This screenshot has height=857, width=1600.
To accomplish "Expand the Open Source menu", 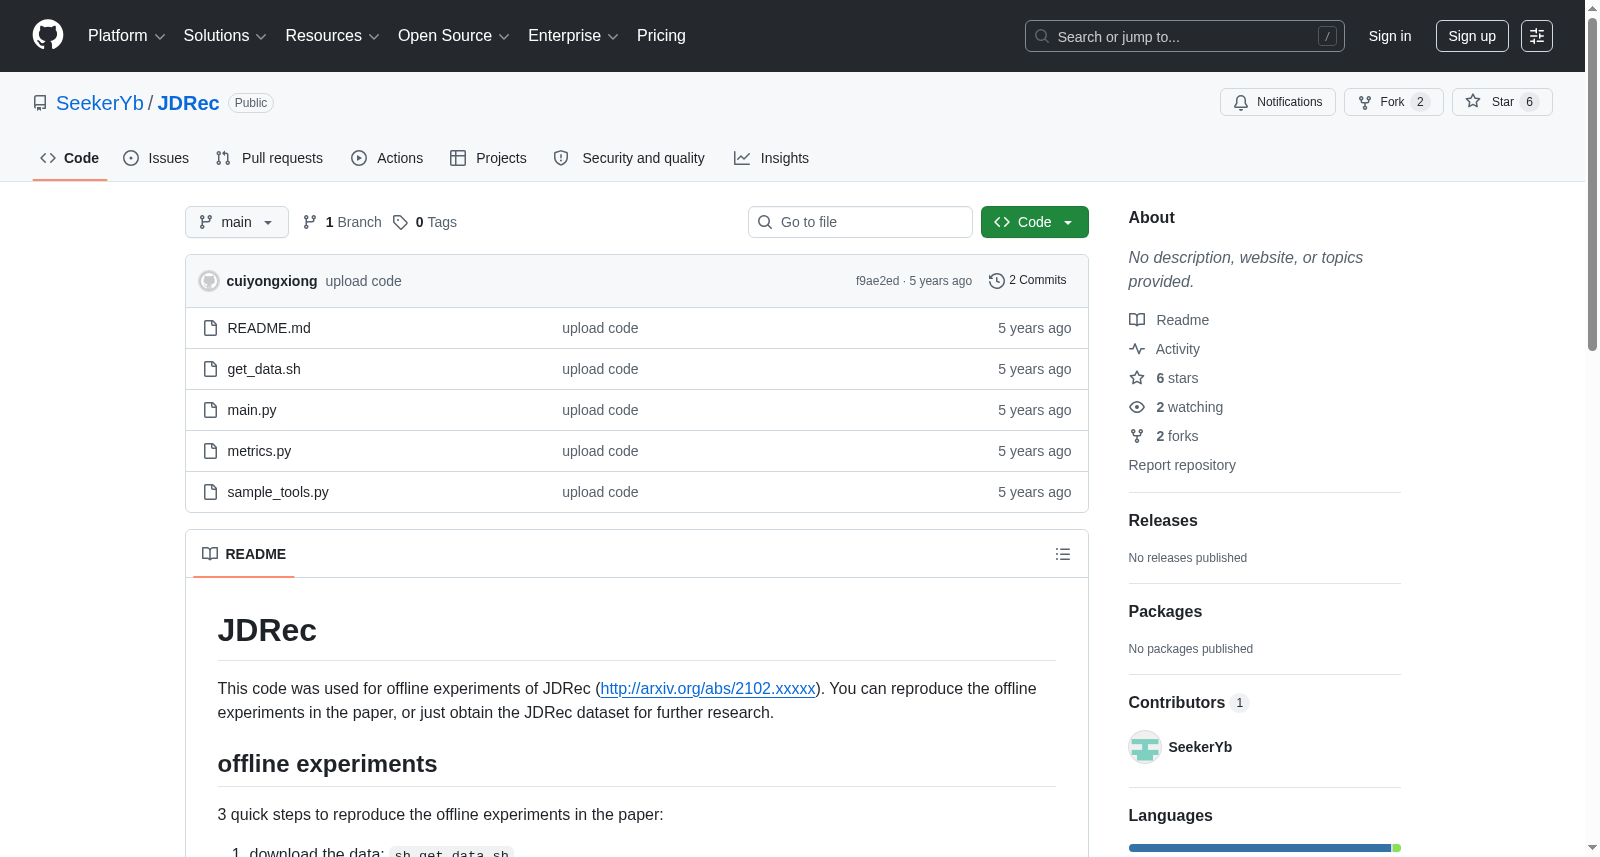I will click(454, 36).
